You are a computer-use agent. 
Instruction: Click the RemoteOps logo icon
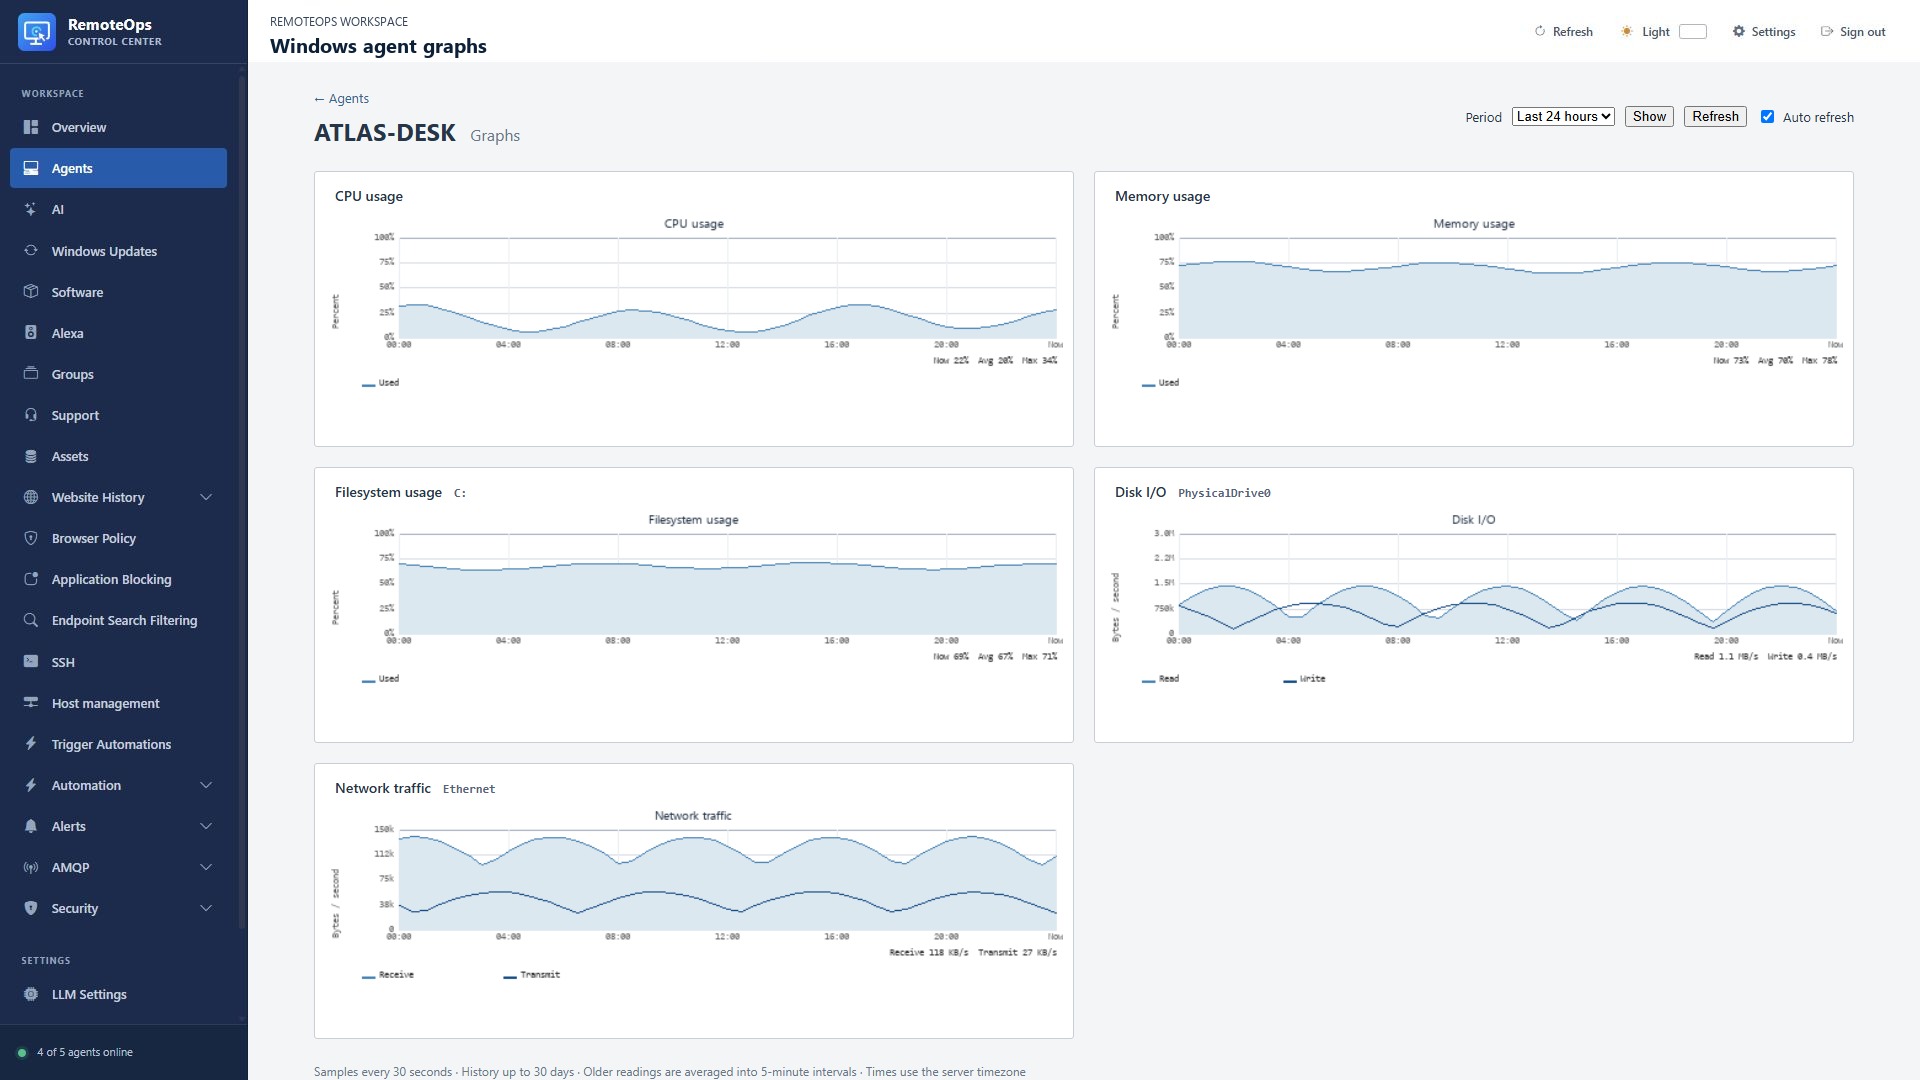coord(37,32)
